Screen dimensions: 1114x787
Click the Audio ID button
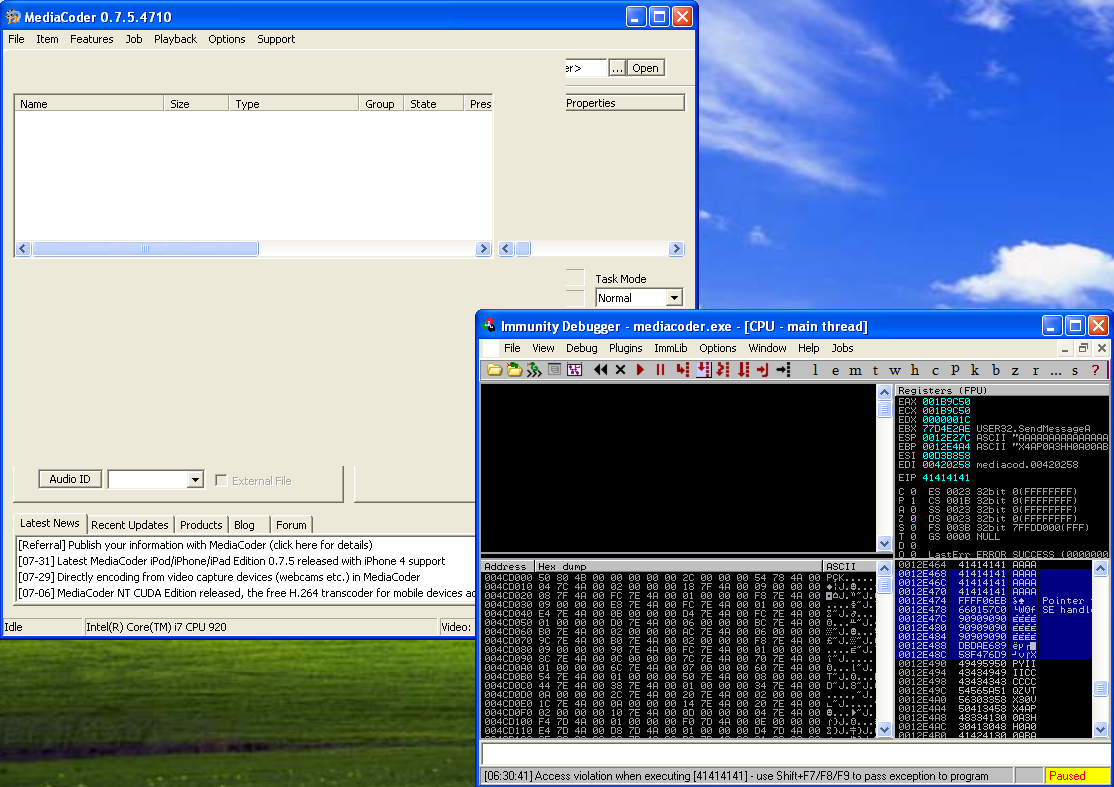click(70, 479)
